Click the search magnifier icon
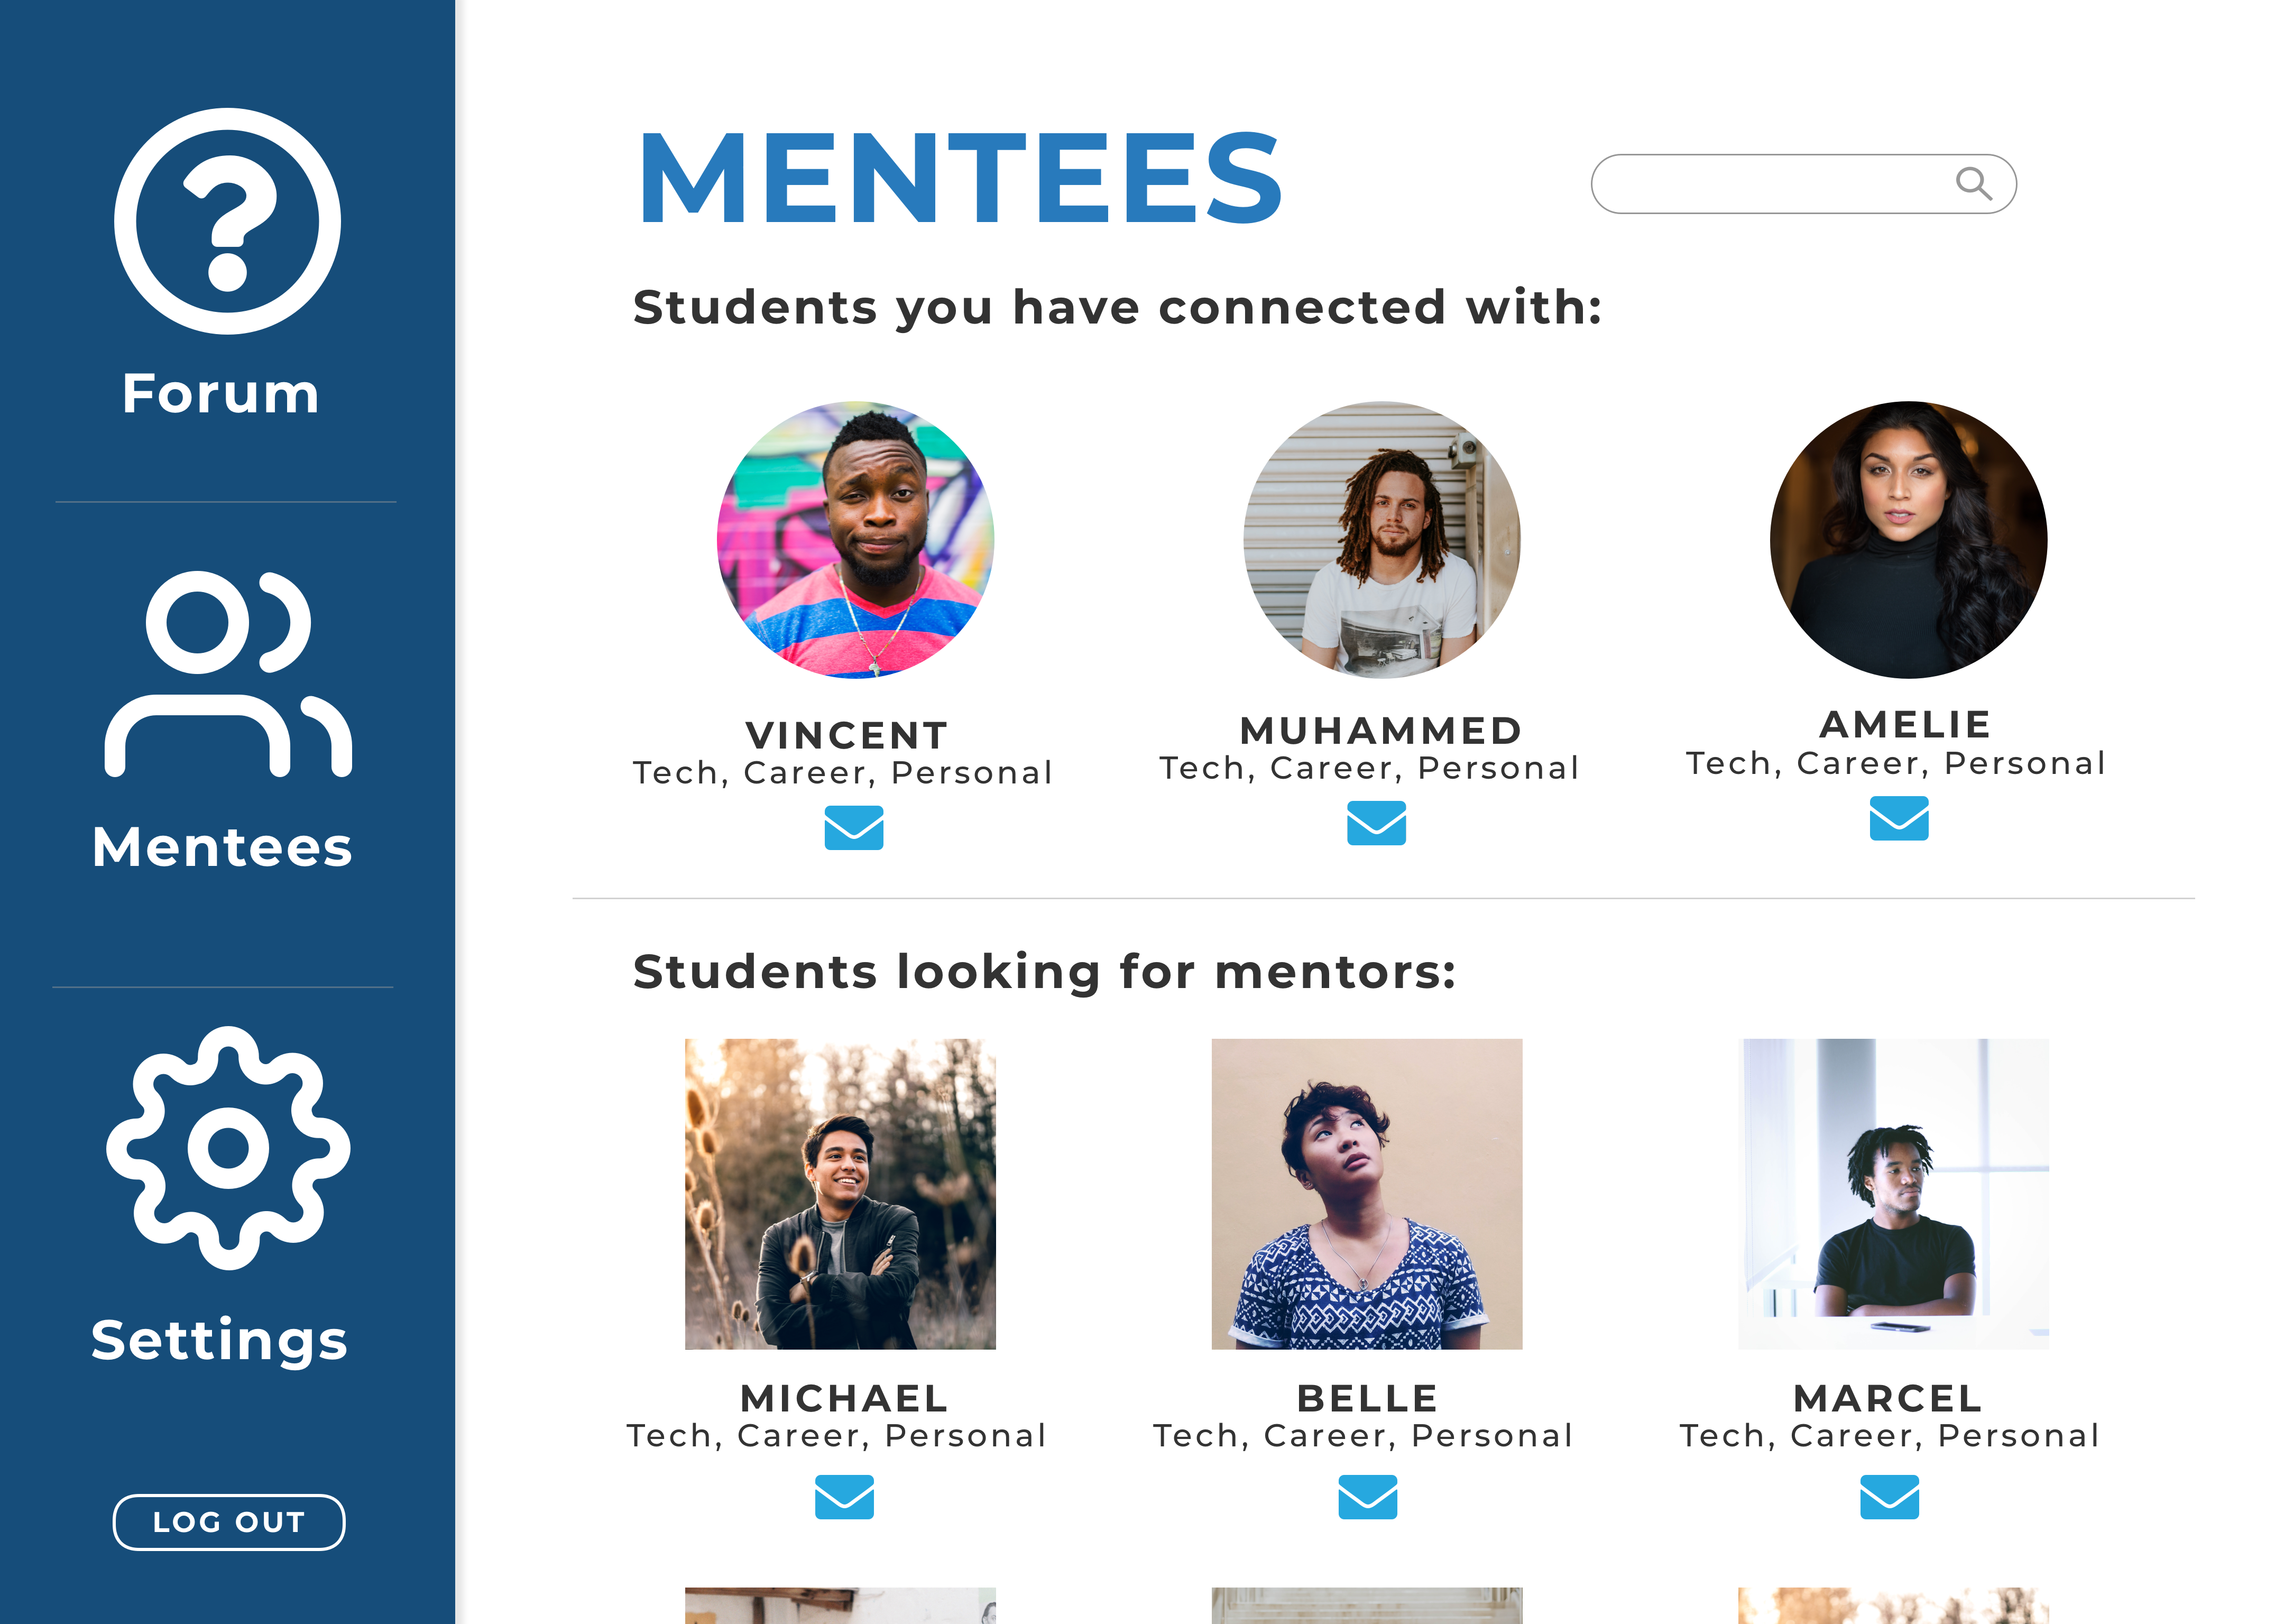This screenshot has width=2284, height=1624. click(1972, 183)
